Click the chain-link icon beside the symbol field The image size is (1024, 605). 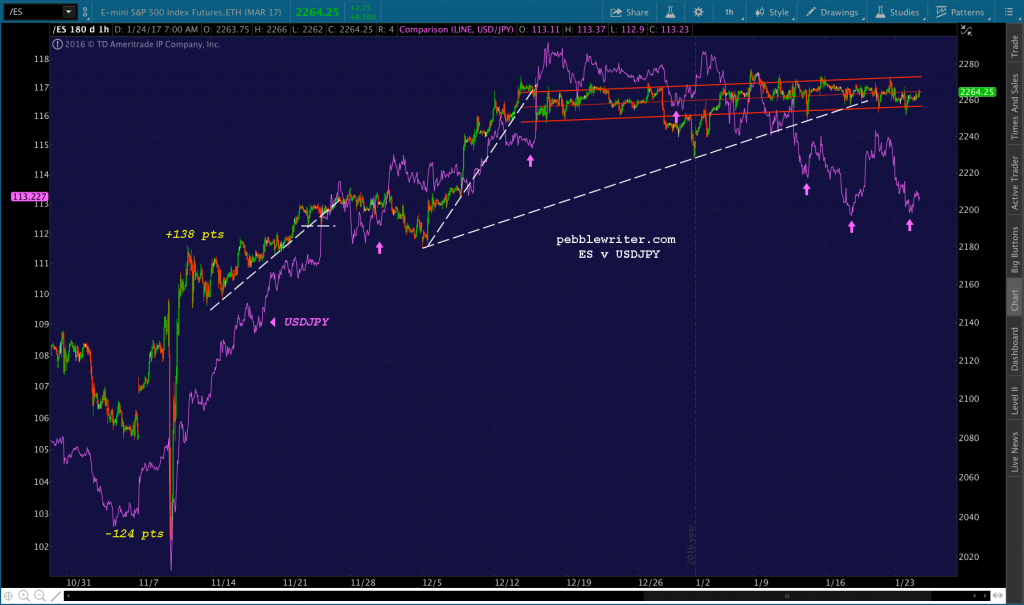86,12
